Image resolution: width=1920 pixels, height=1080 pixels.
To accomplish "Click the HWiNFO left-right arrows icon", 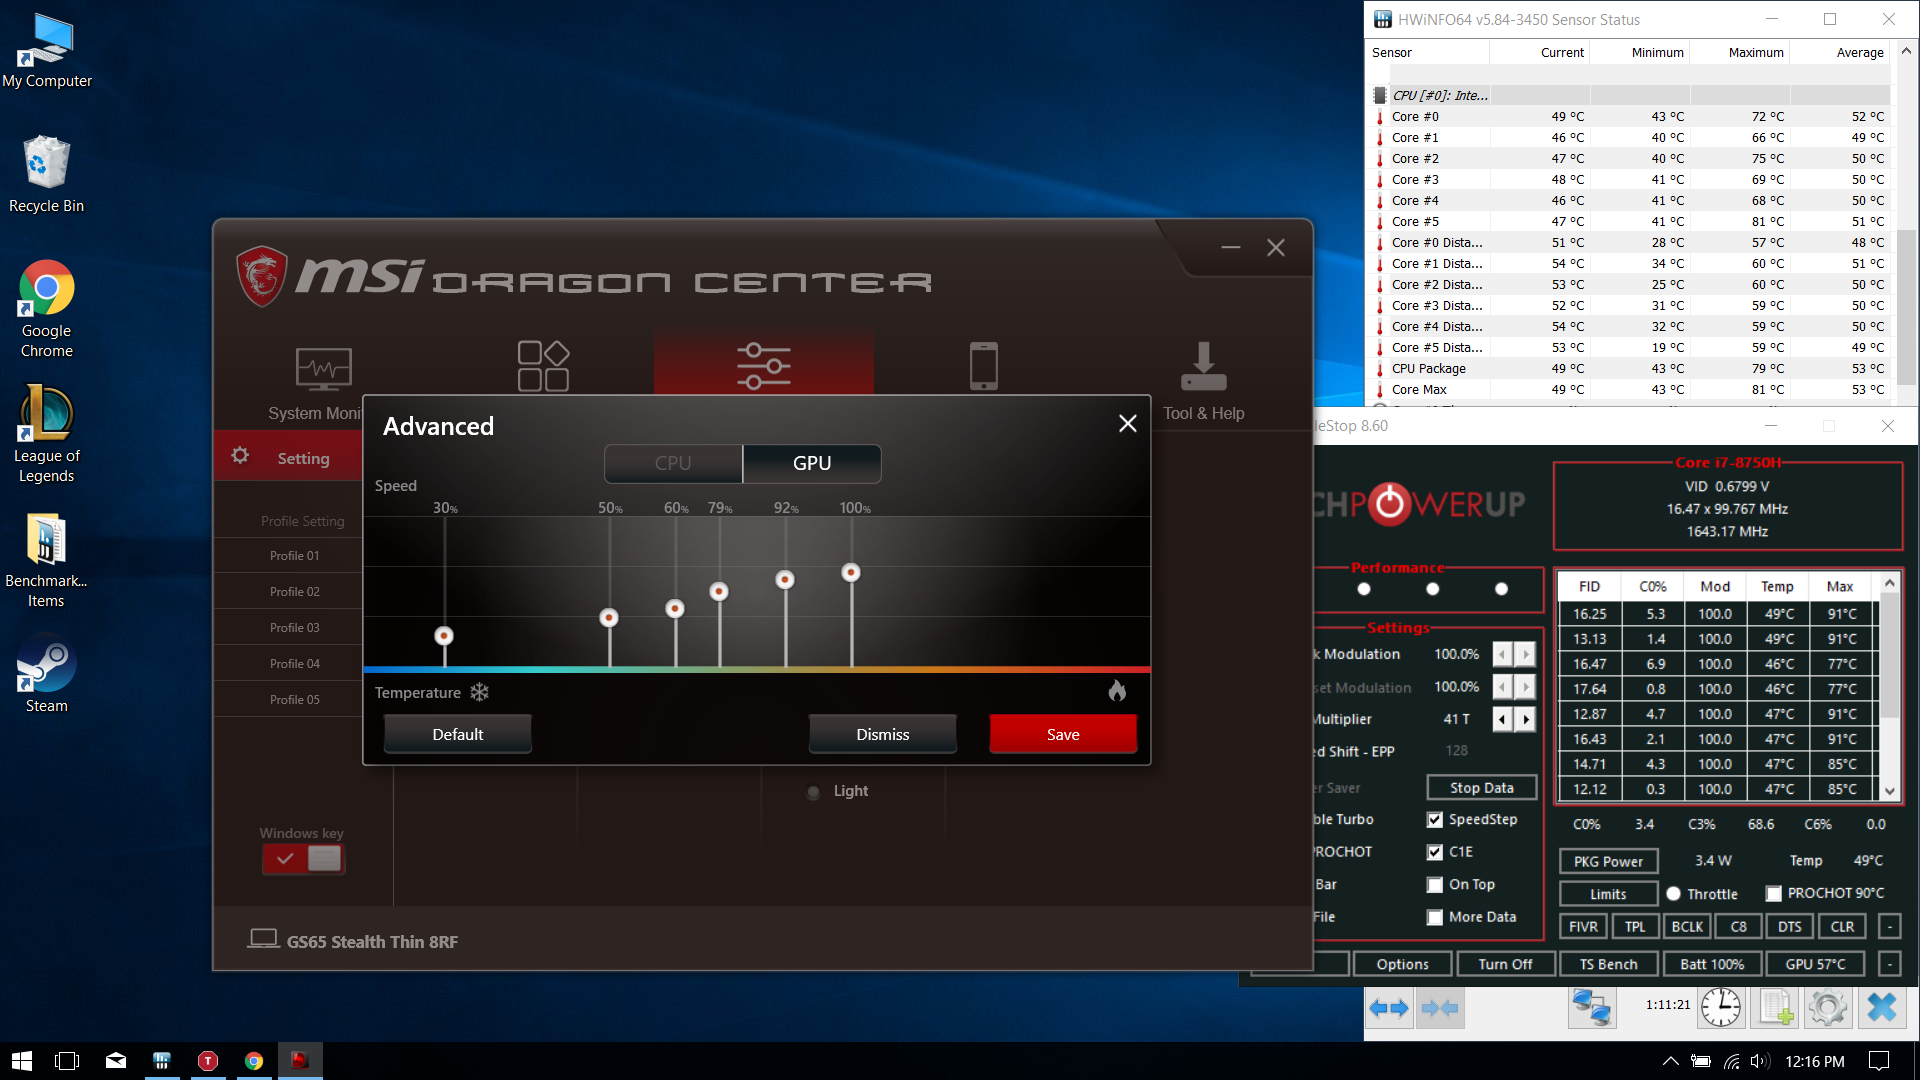I will click(1389, 1008).
